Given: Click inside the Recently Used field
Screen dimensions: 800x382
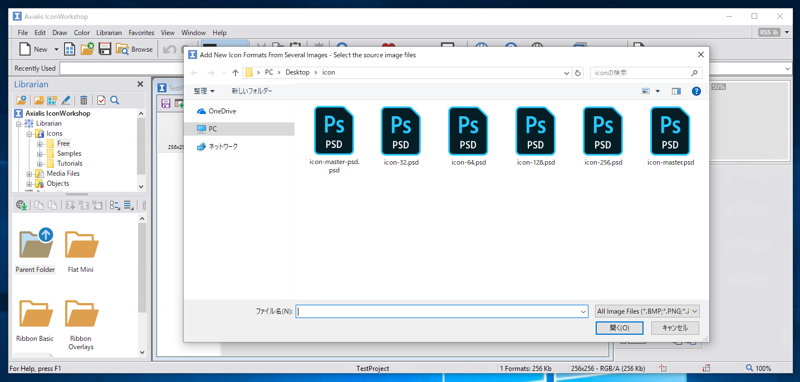Looking at the screenshot, I should (122, 68).
